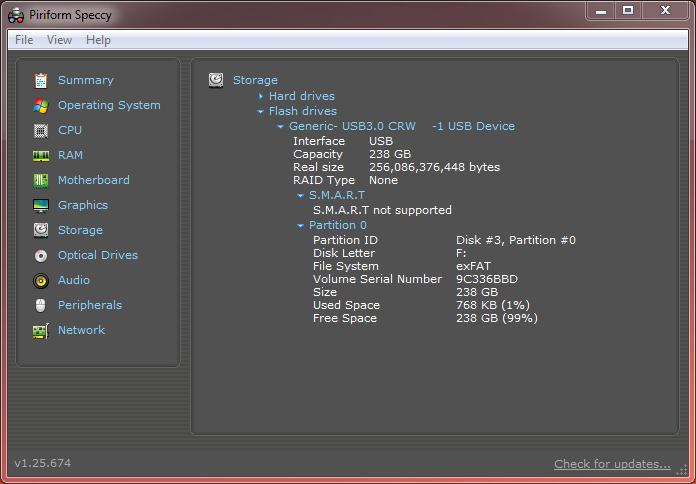Click the Motherboard icon in sidebar

pyautogui.click(x=41, y=181)
